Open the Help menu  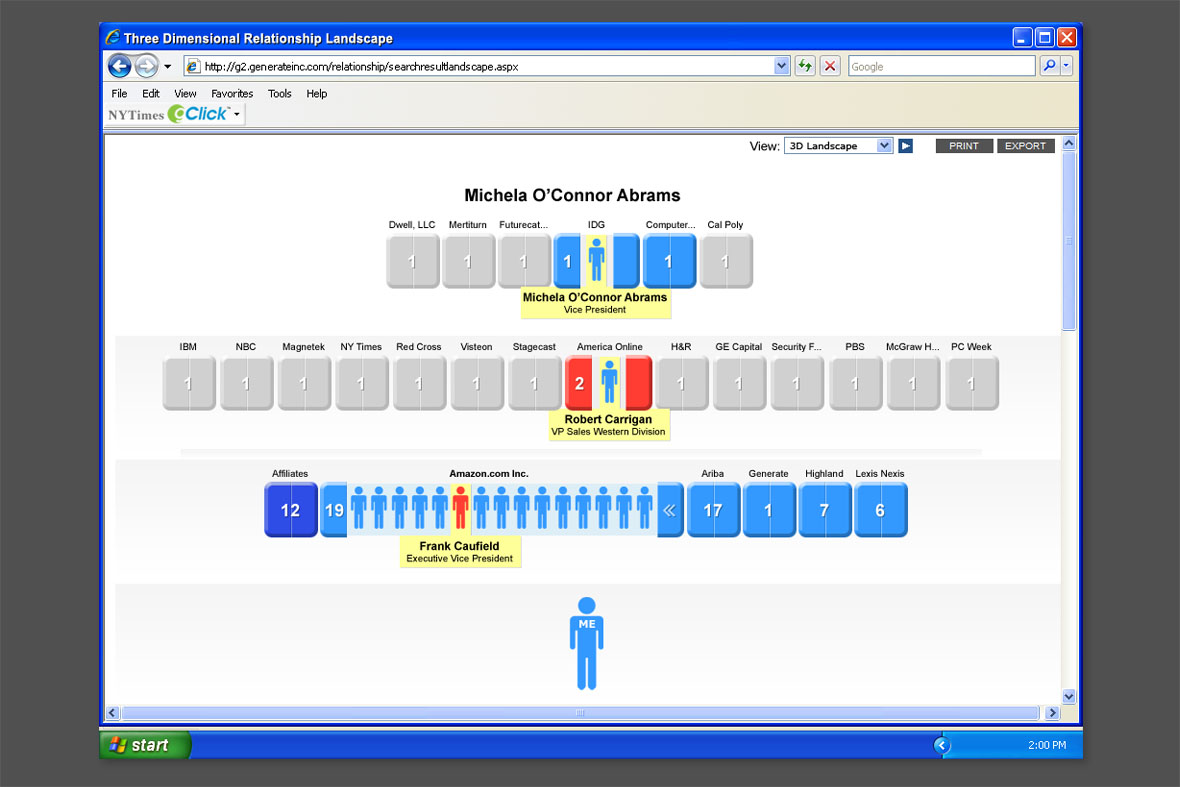pos(316,93)
